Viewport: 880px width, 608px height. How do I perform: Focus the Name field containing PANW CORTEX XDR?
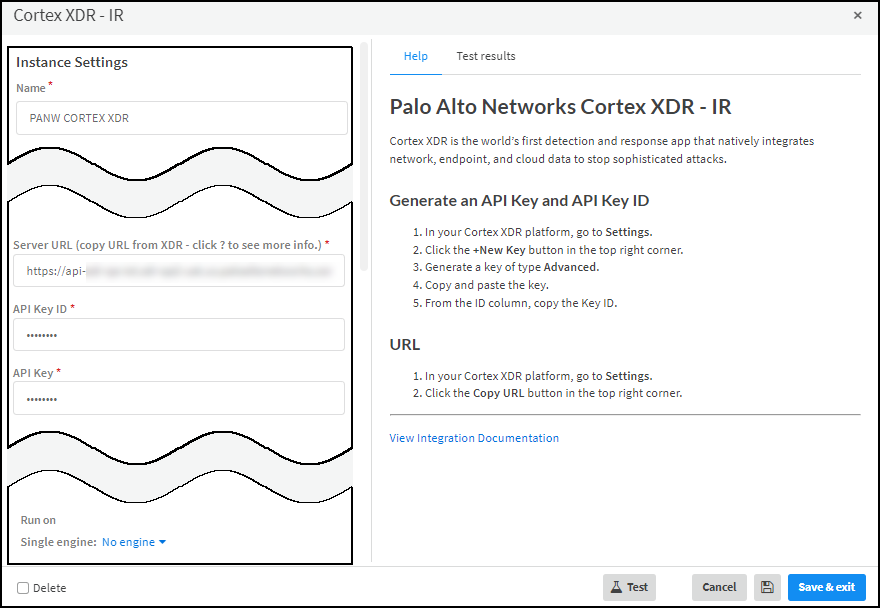(181, 118)
